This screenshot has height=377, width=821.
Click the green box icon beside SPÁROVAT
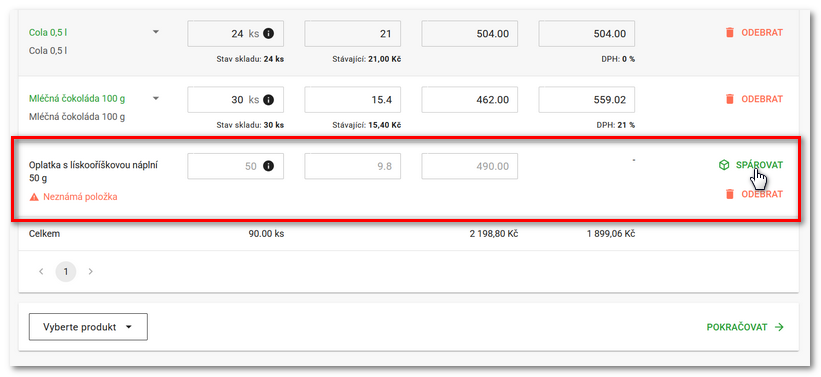[x=724, y=165]
